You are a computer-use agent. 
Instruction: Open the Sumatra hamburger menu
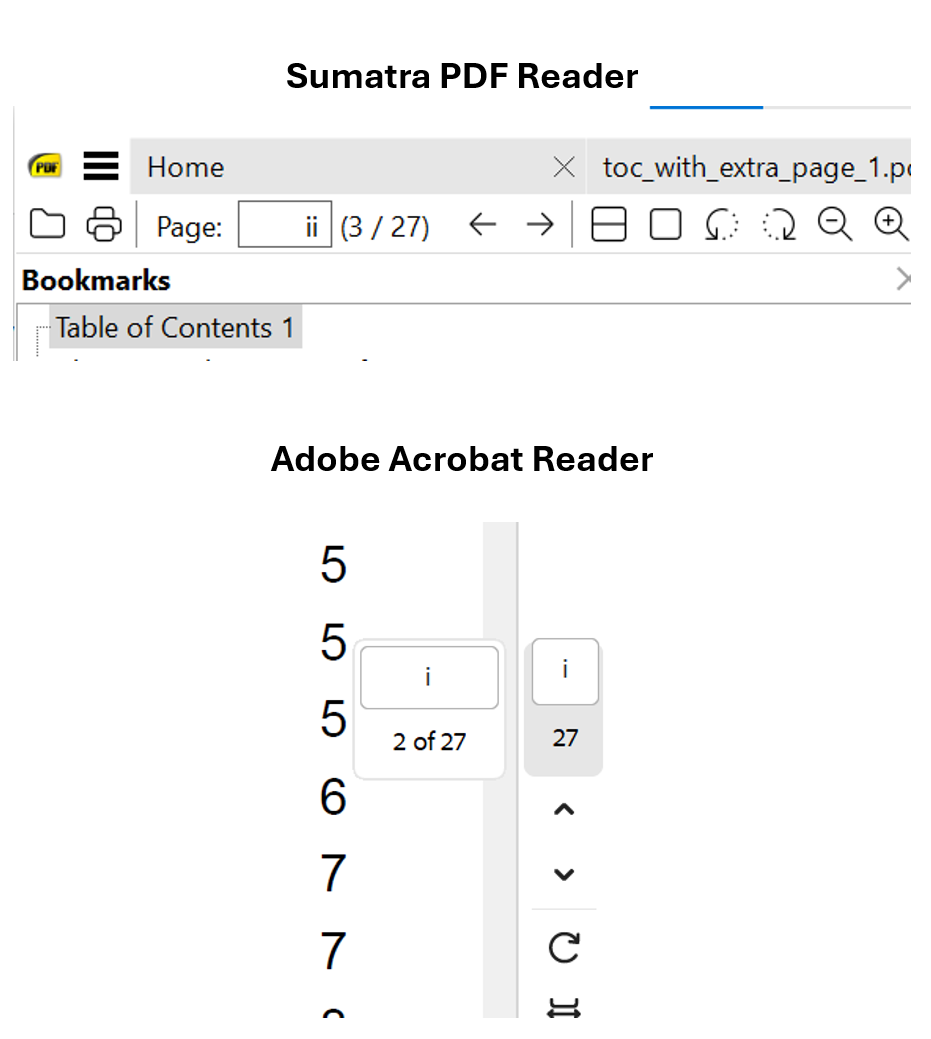tap(101, 166)
